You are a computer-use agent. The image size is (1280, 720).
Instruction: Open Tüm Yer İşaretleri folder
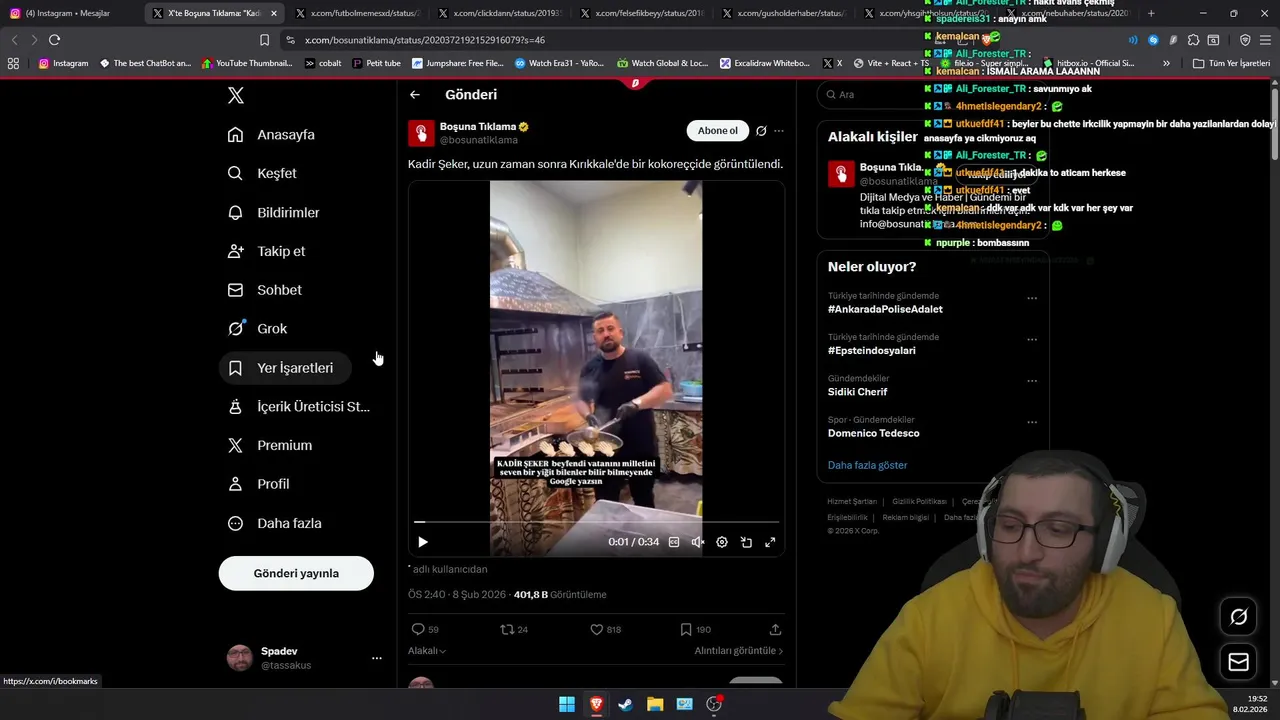click(x=1232, y=63)
